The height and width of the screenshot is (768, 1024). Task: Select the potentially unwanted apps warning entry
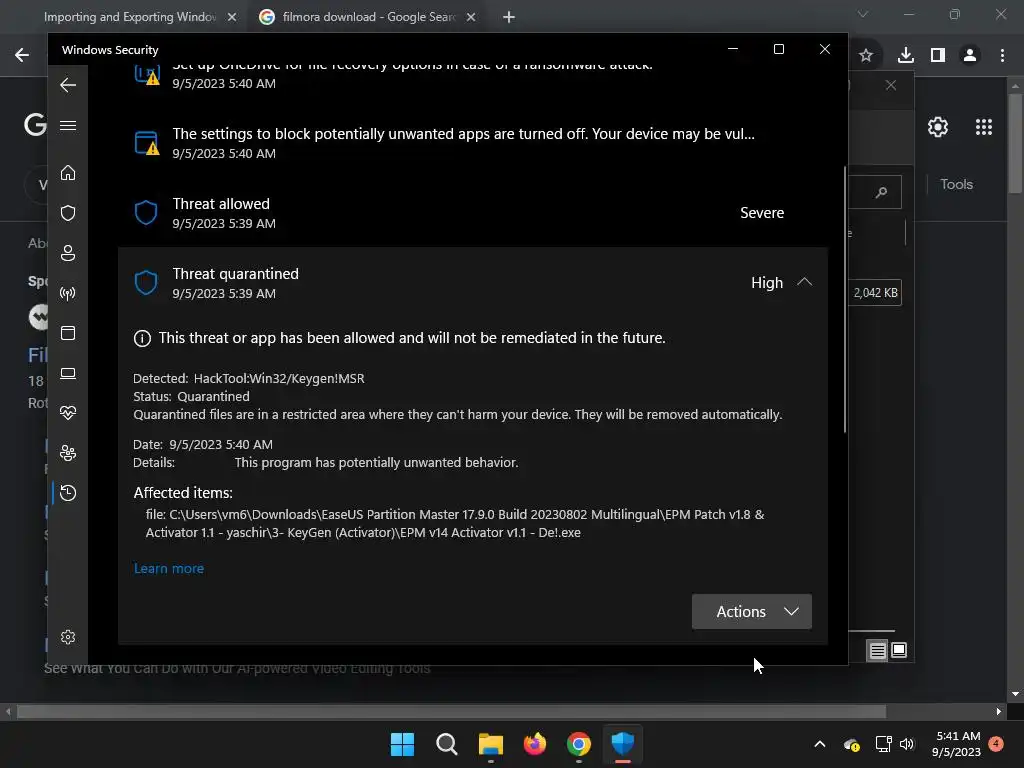pos(473,143)
